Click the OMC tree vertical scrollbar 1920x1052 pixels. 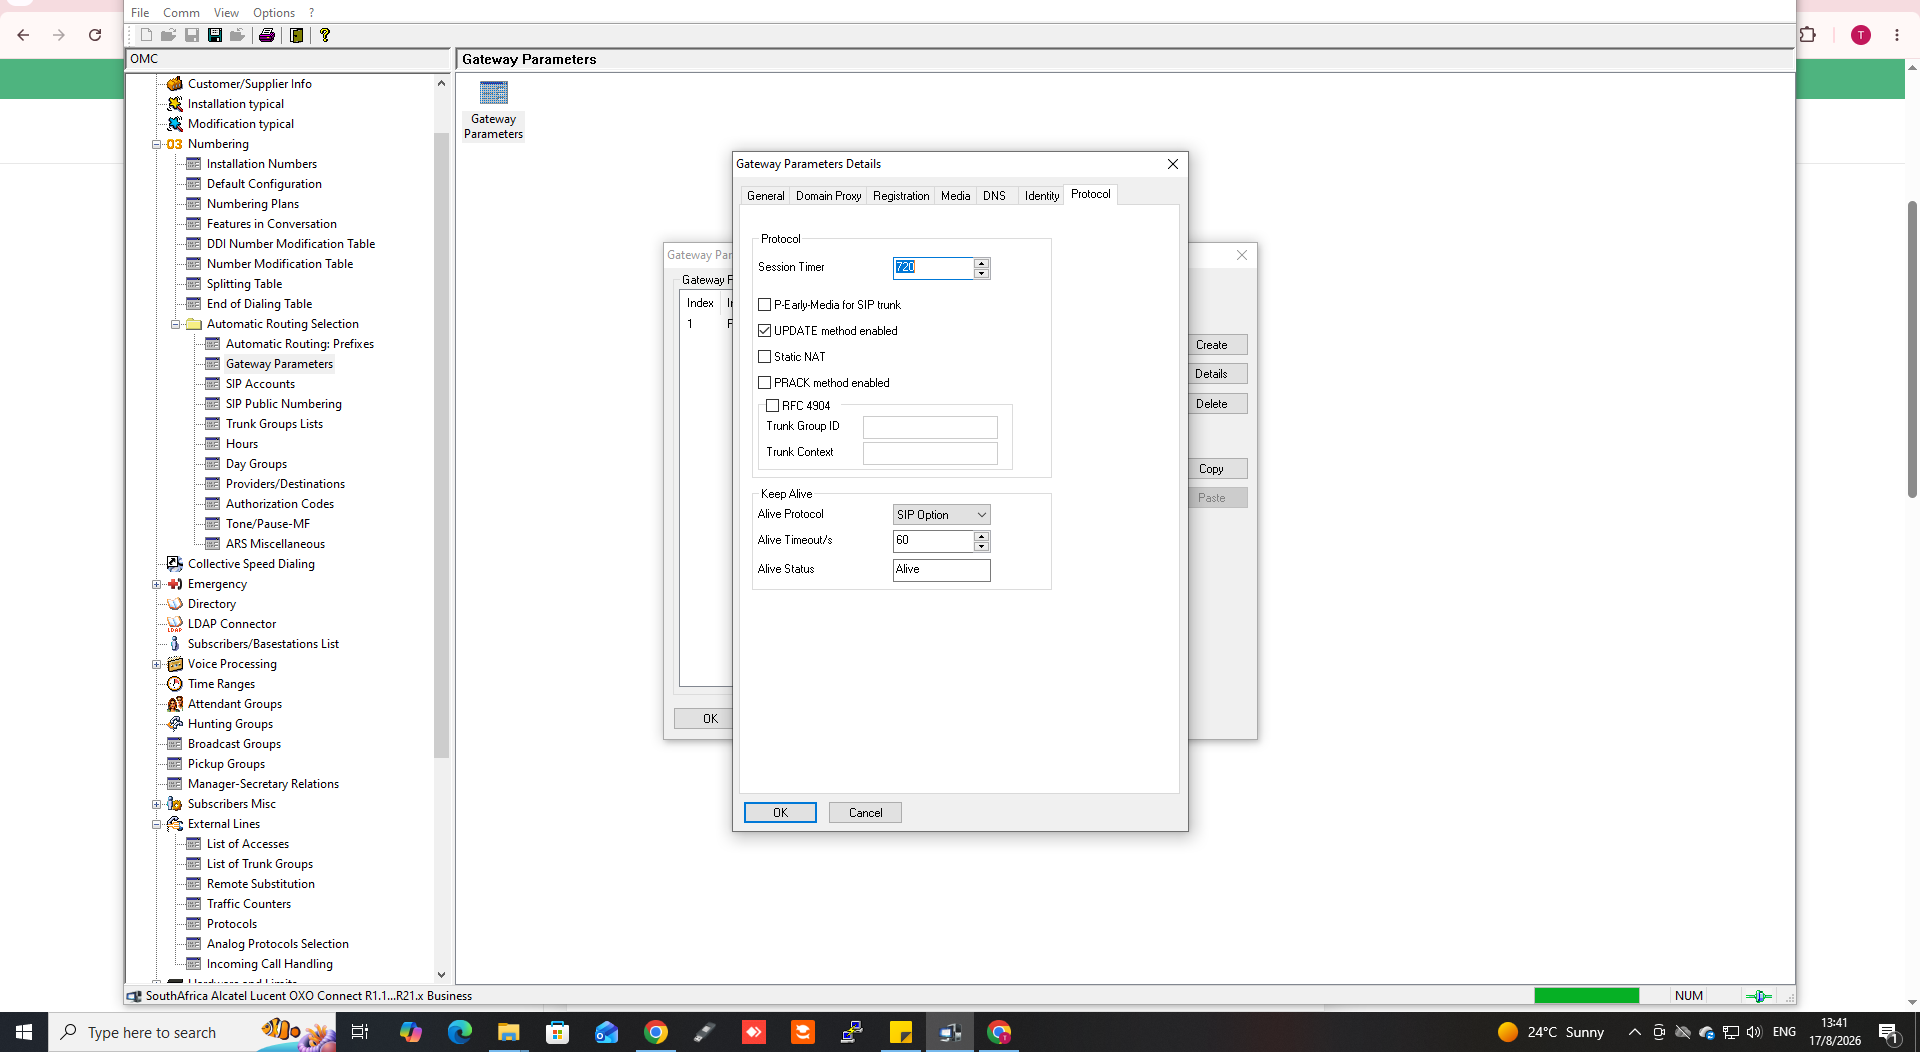(441, 445)
